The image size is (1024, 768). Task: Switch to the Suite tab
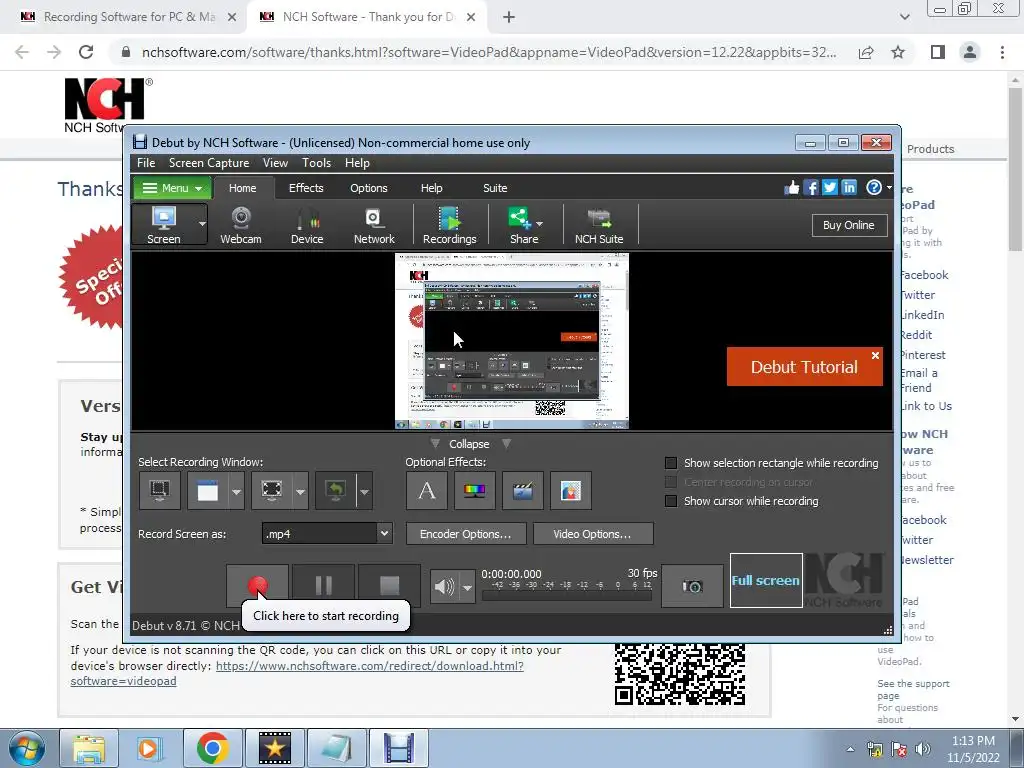pyautogui.click(x=495, y=188)
